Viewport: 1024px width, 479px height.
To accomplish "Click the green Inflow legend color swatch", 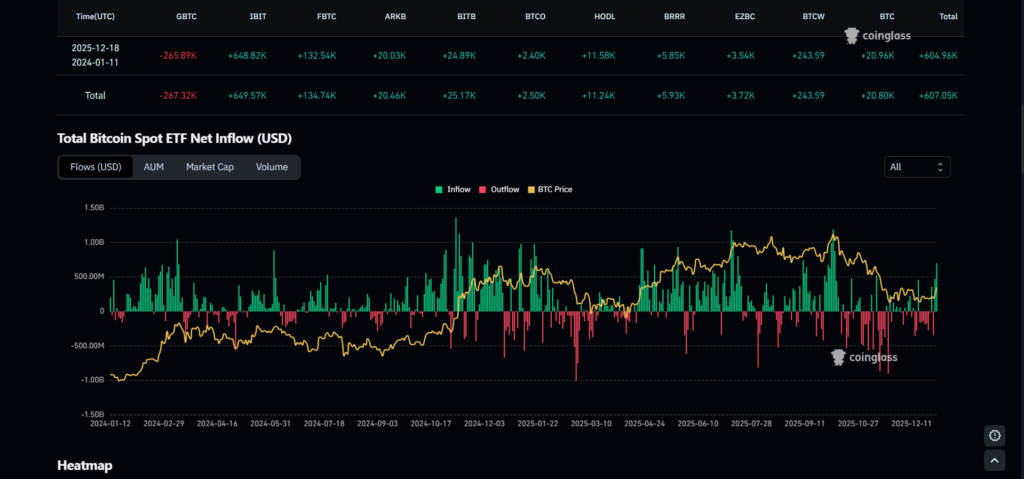I will coord(438,189).
